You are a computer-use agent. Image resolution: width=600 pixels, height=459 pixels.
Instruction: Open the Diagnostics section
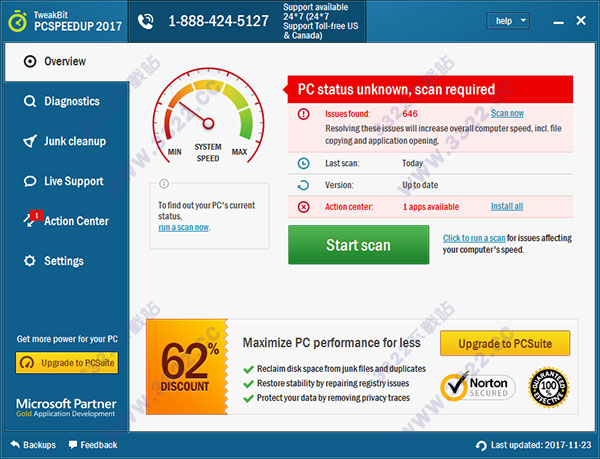click(x=67, y=101)
